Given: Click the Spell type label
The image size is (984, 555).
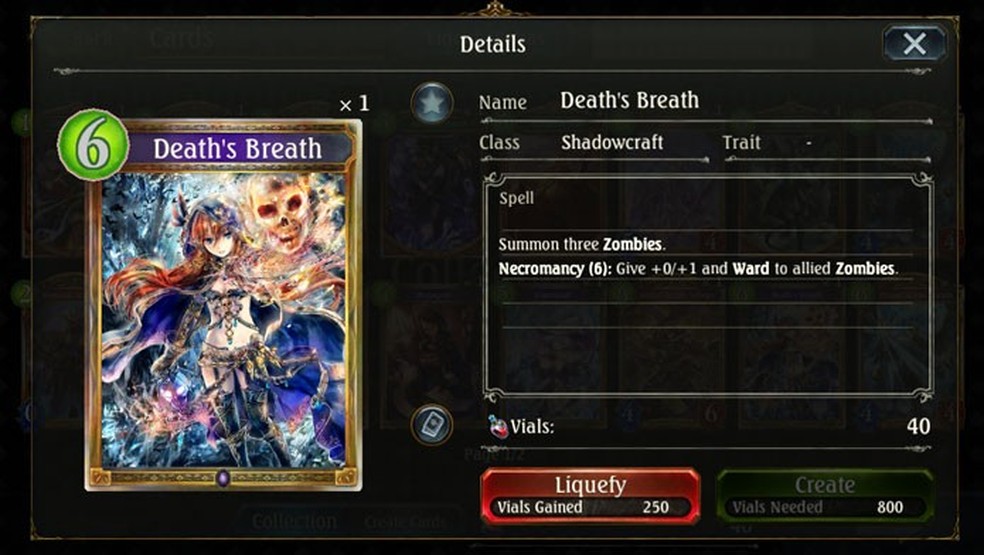Looking at the screenshot, I should pos(516,198).
